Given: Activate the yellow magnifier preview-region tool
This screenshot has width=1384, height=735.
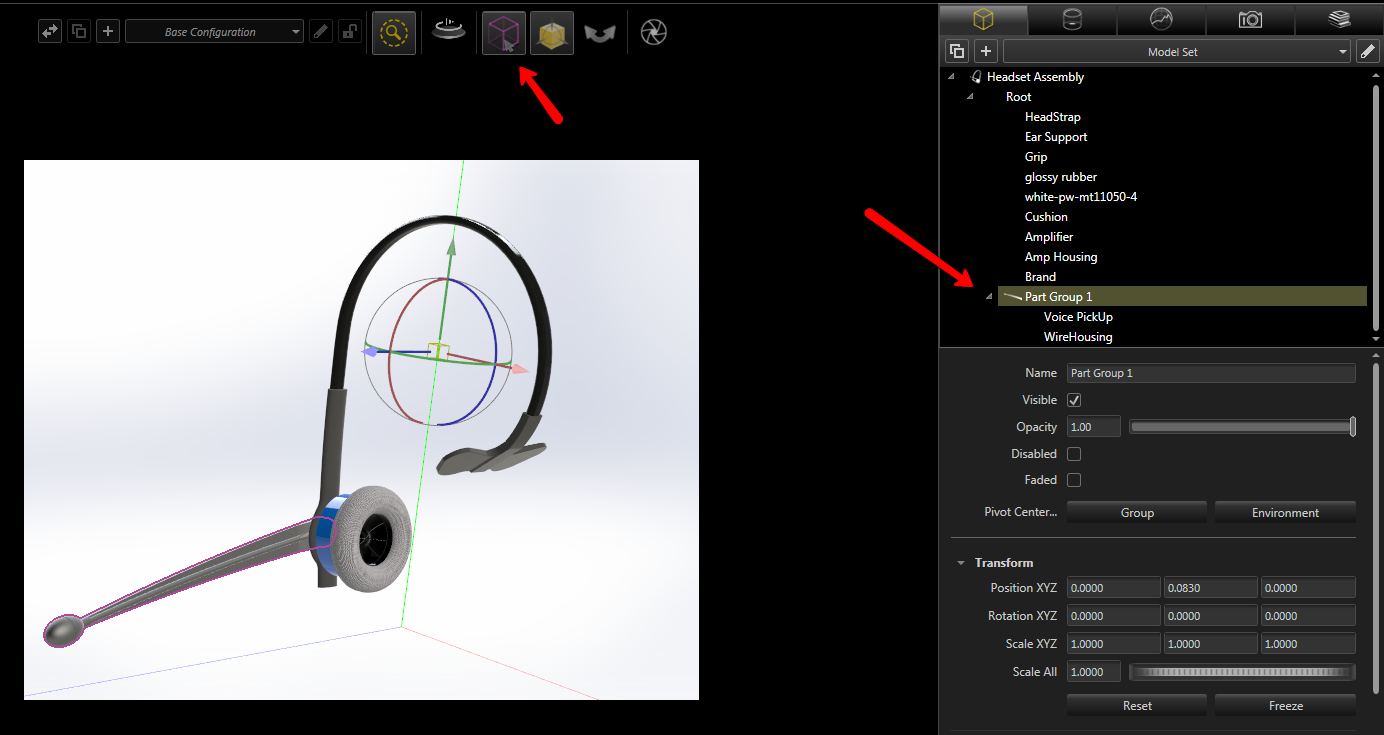Looking at the screenshot, I should coord(394,33).
